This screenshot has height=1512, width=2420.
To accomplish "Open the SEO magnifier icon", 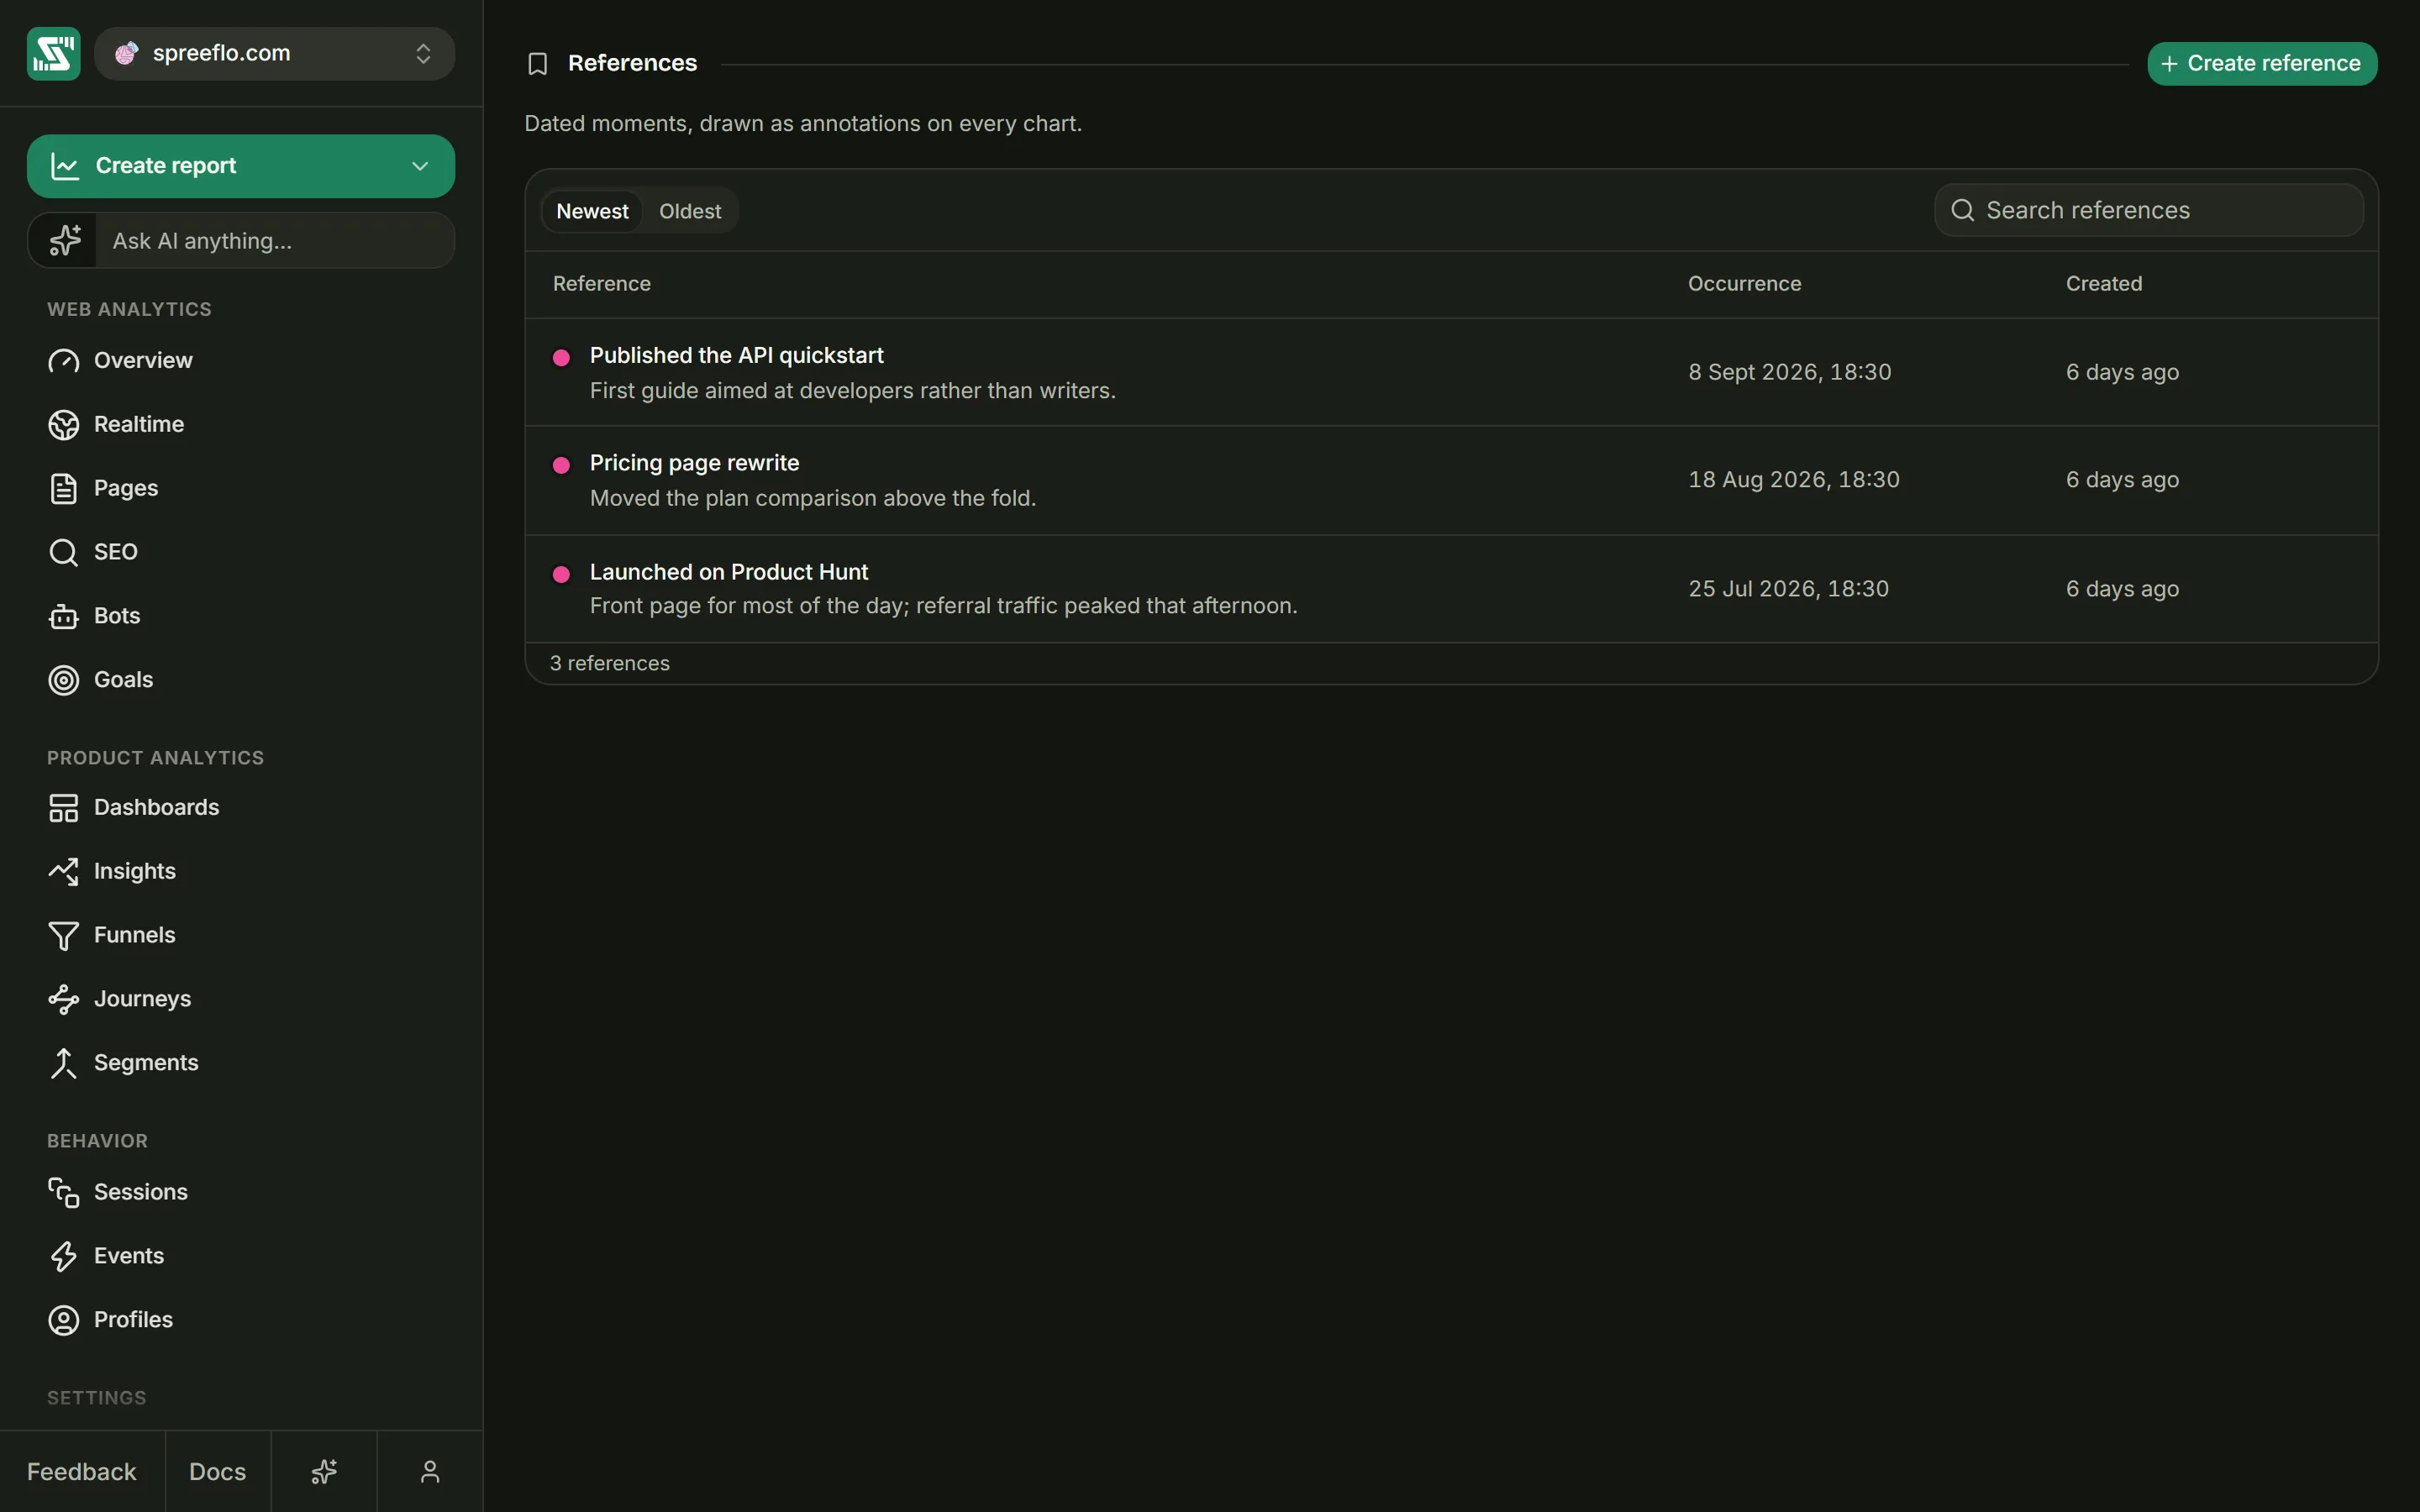I will tap(64, 552).
